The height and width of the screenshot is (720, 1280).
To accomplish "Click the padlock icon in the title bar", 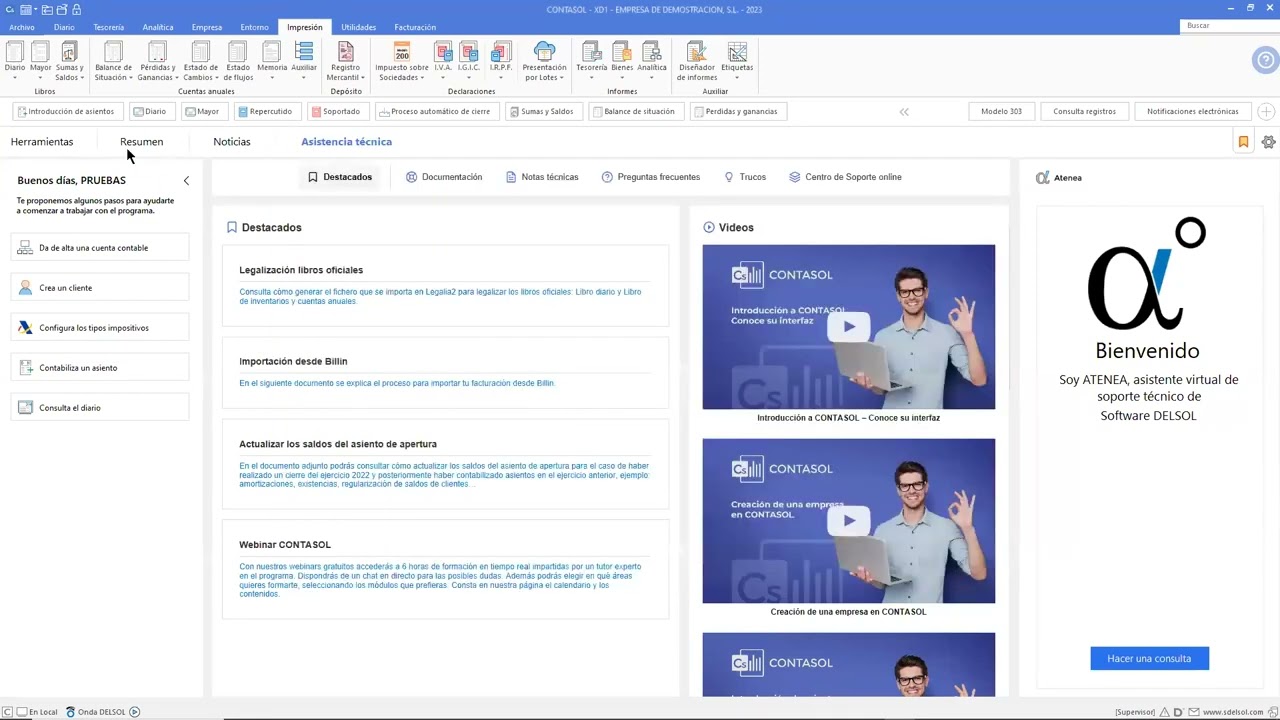I will click(x=76, y=9).
